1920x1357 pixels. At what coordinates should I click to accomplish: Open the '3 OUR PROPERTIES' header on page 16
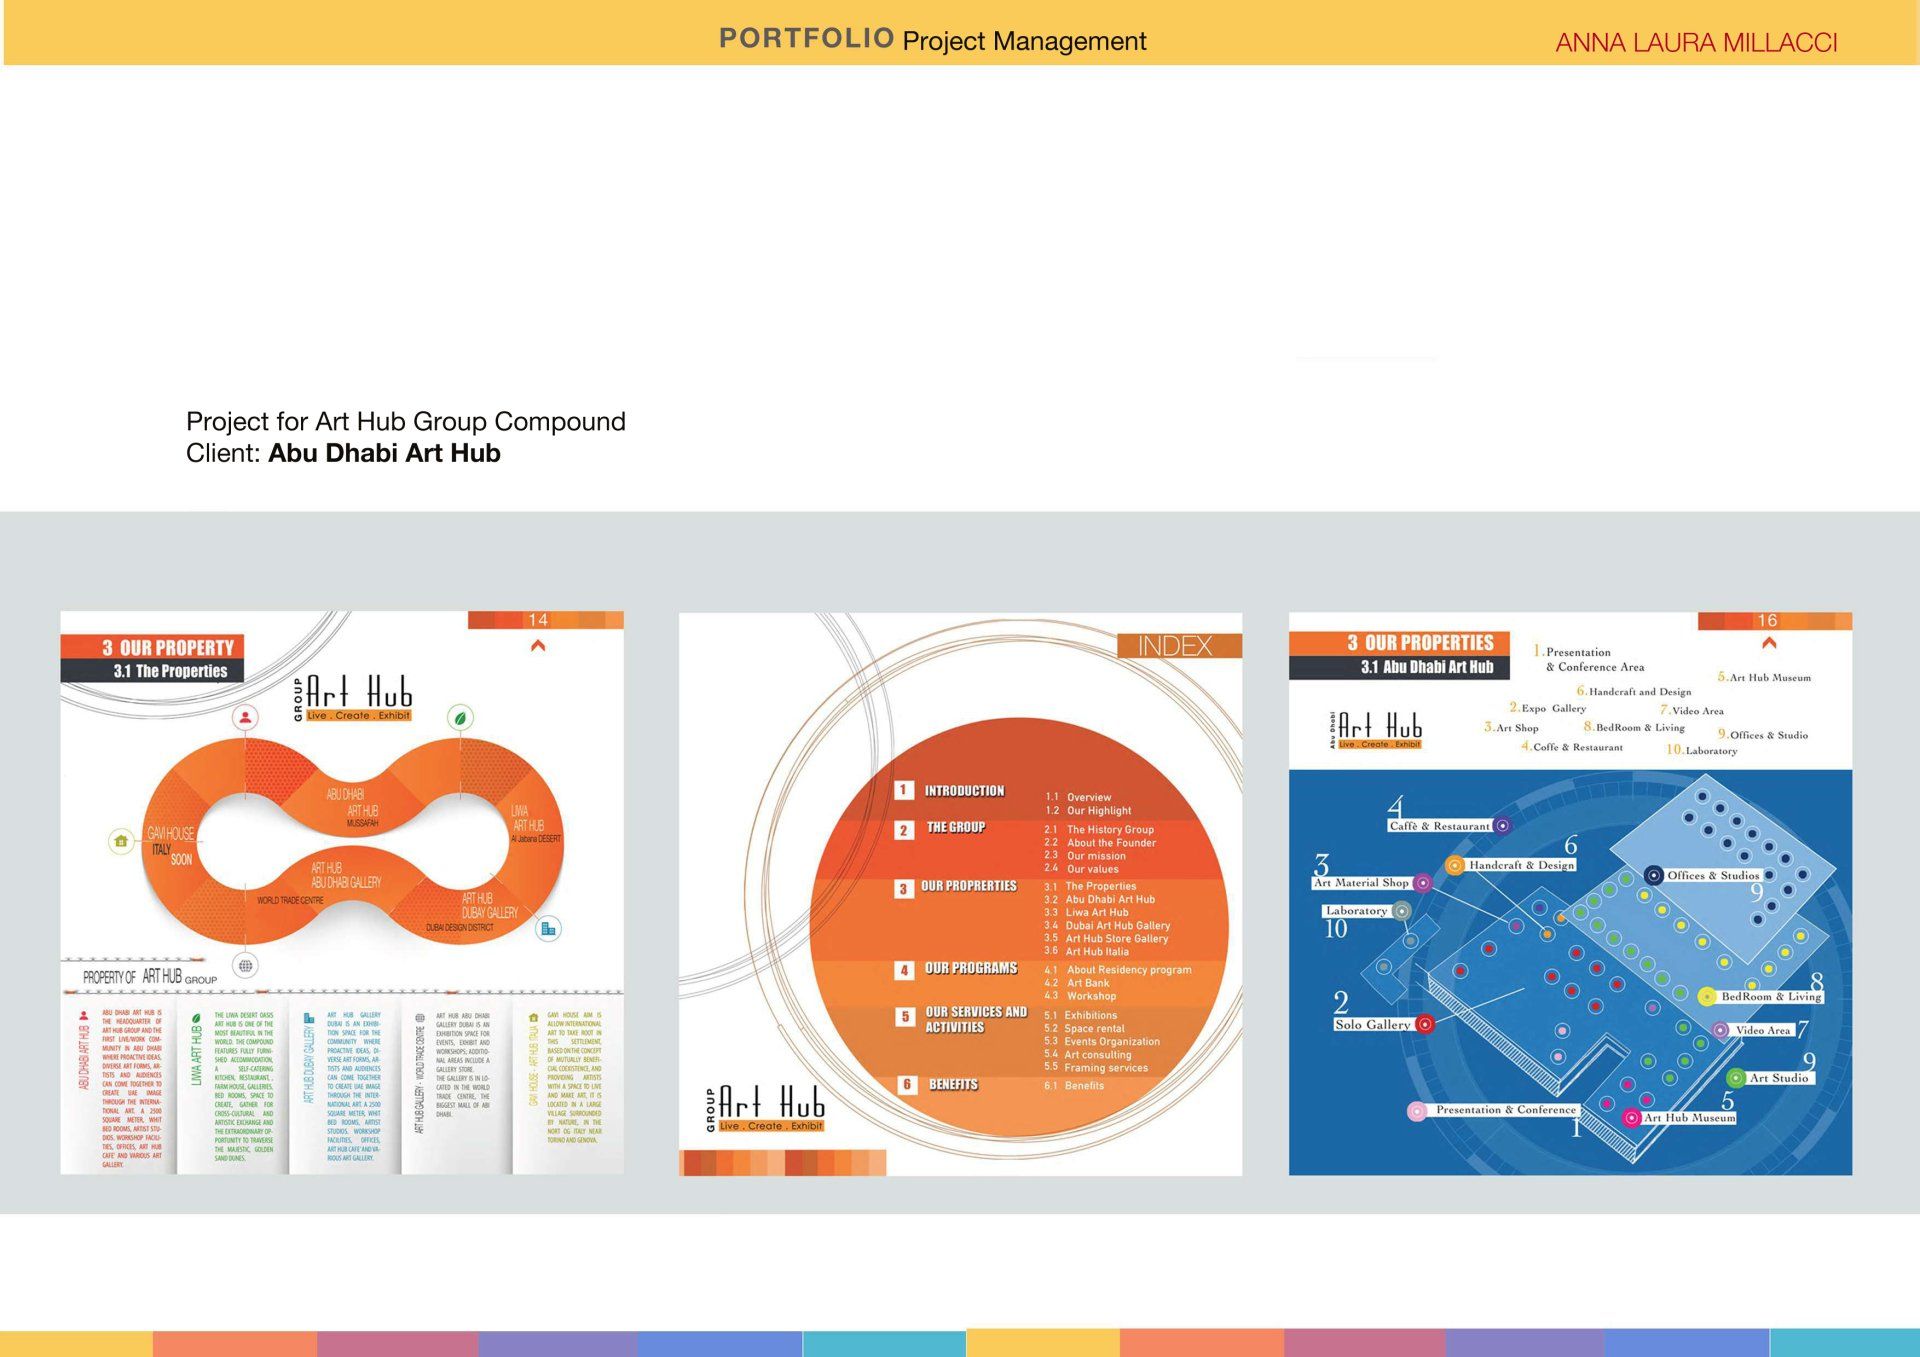[1399, 643]
